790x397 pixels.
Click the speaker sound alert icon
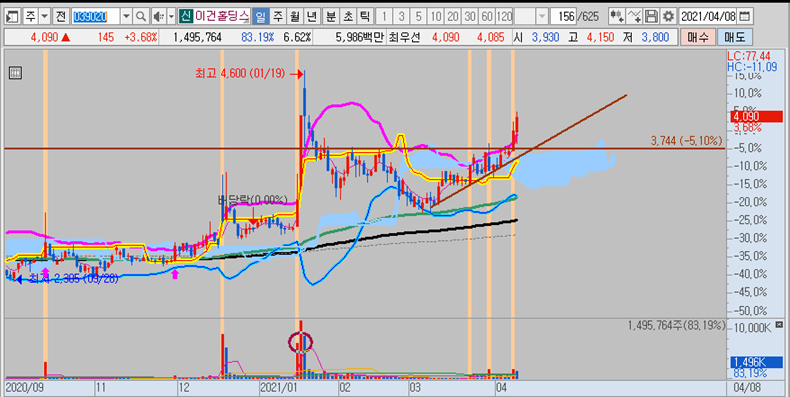click(x=159, y=17)
